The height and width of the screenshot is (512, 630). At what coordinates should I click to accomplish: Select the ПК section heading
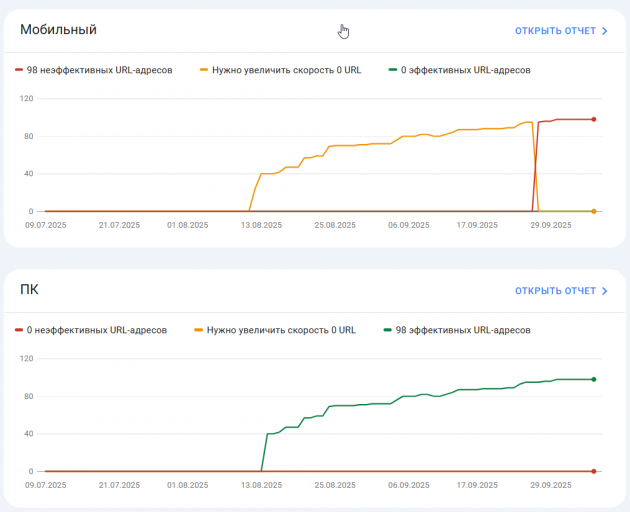click(x=30, y=290)
